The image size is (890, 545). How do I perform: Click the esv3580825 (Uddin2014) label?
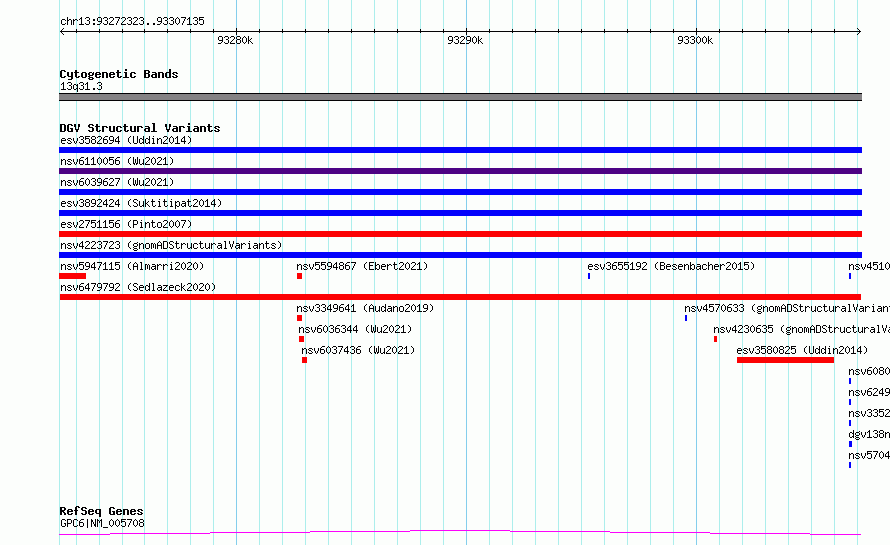pyautogui.click(x=802, y=350)
